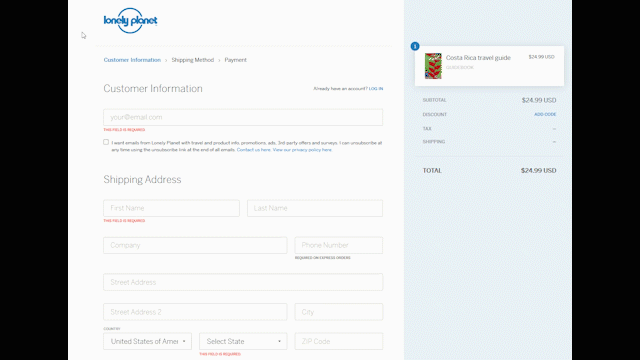
Task: Focus the Street Address 2 field
Action: [195, 312]
